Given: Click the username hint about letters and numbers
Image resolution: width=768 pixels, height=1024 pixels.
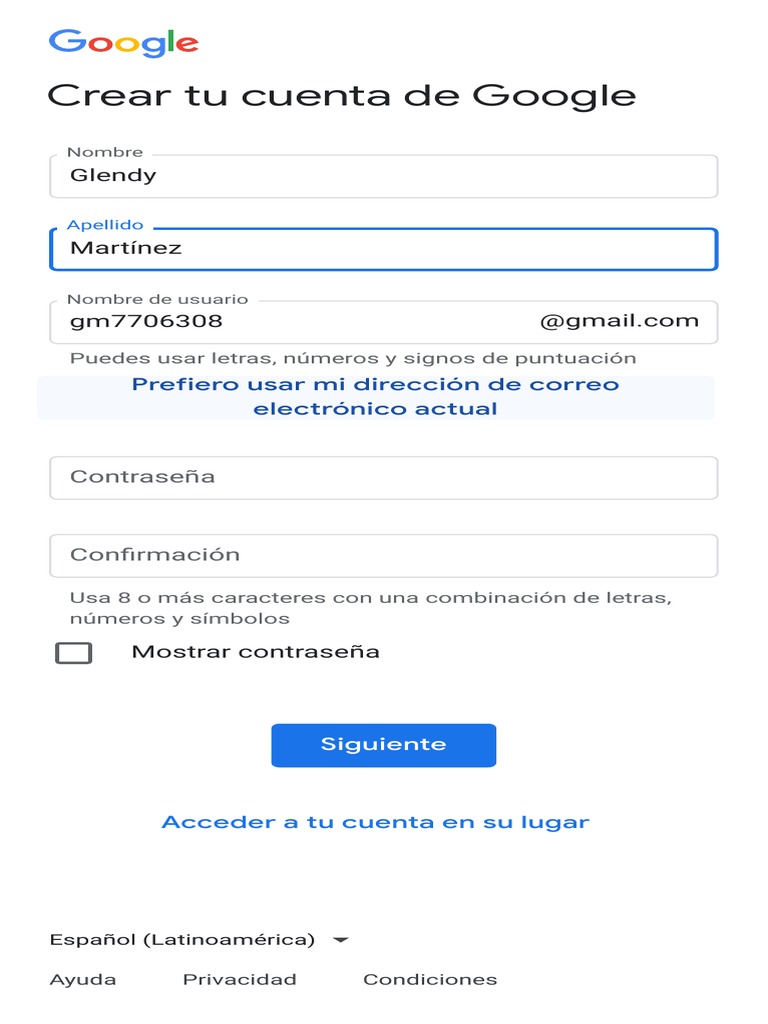Looking at the screenshot, I should pyautogui.click(x=353, y=358).
